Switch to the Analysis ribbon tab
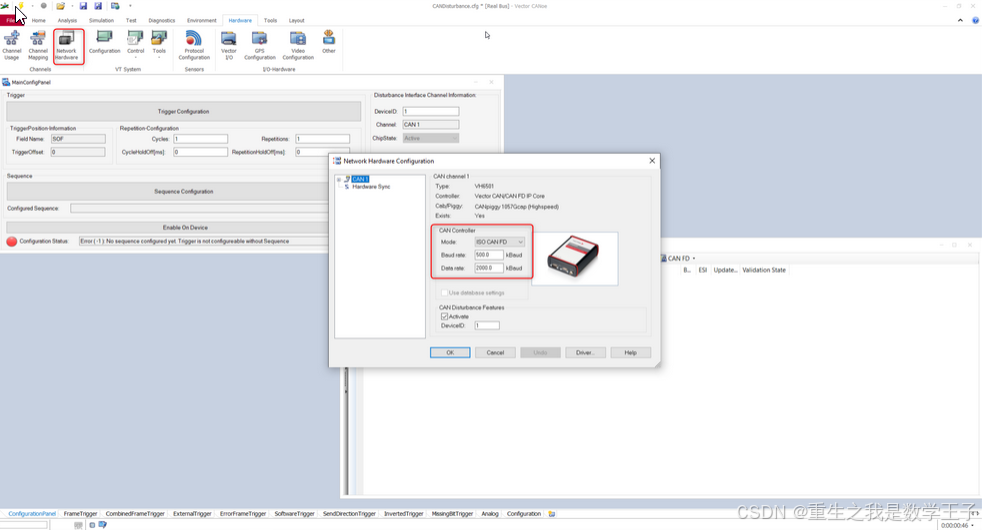Screen dimensions: 982x530 pyautogui.click(x=67, y=21)
